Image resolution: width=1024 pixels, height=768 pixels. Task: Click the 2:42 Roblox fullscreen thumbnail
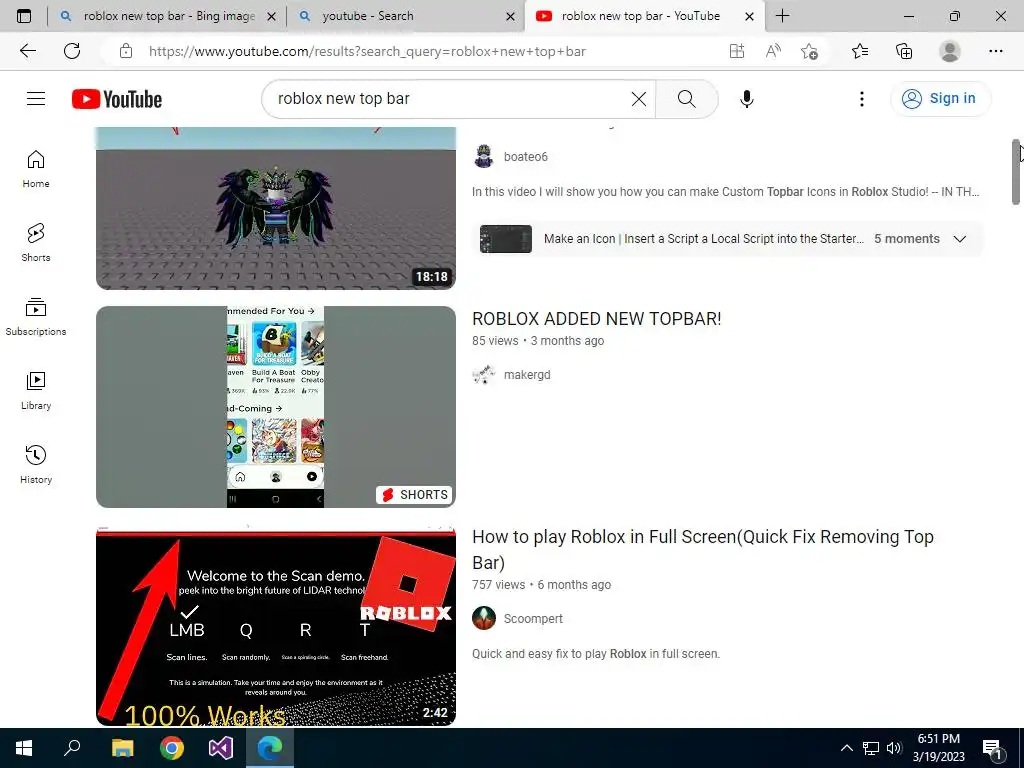[x=276, y=626]
